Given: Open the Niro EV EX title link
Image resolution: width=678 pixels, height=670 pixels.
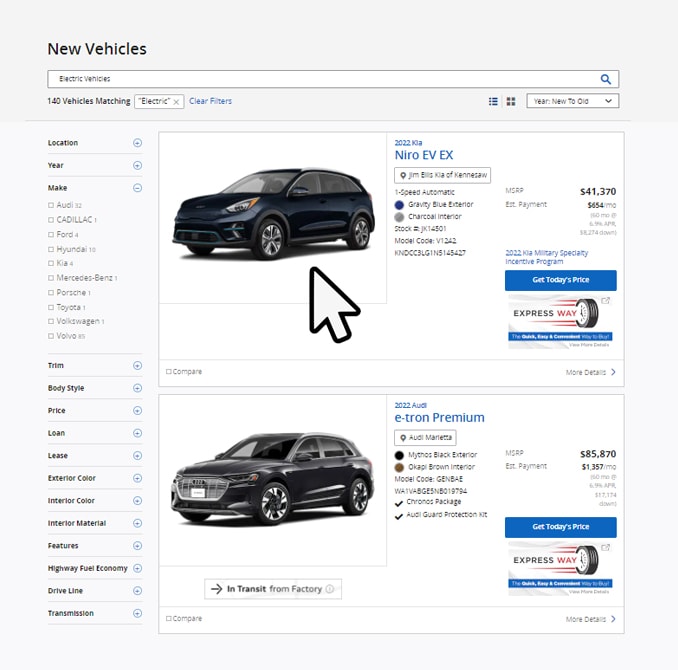Looking at the screenshot, I should click(424, 155).
